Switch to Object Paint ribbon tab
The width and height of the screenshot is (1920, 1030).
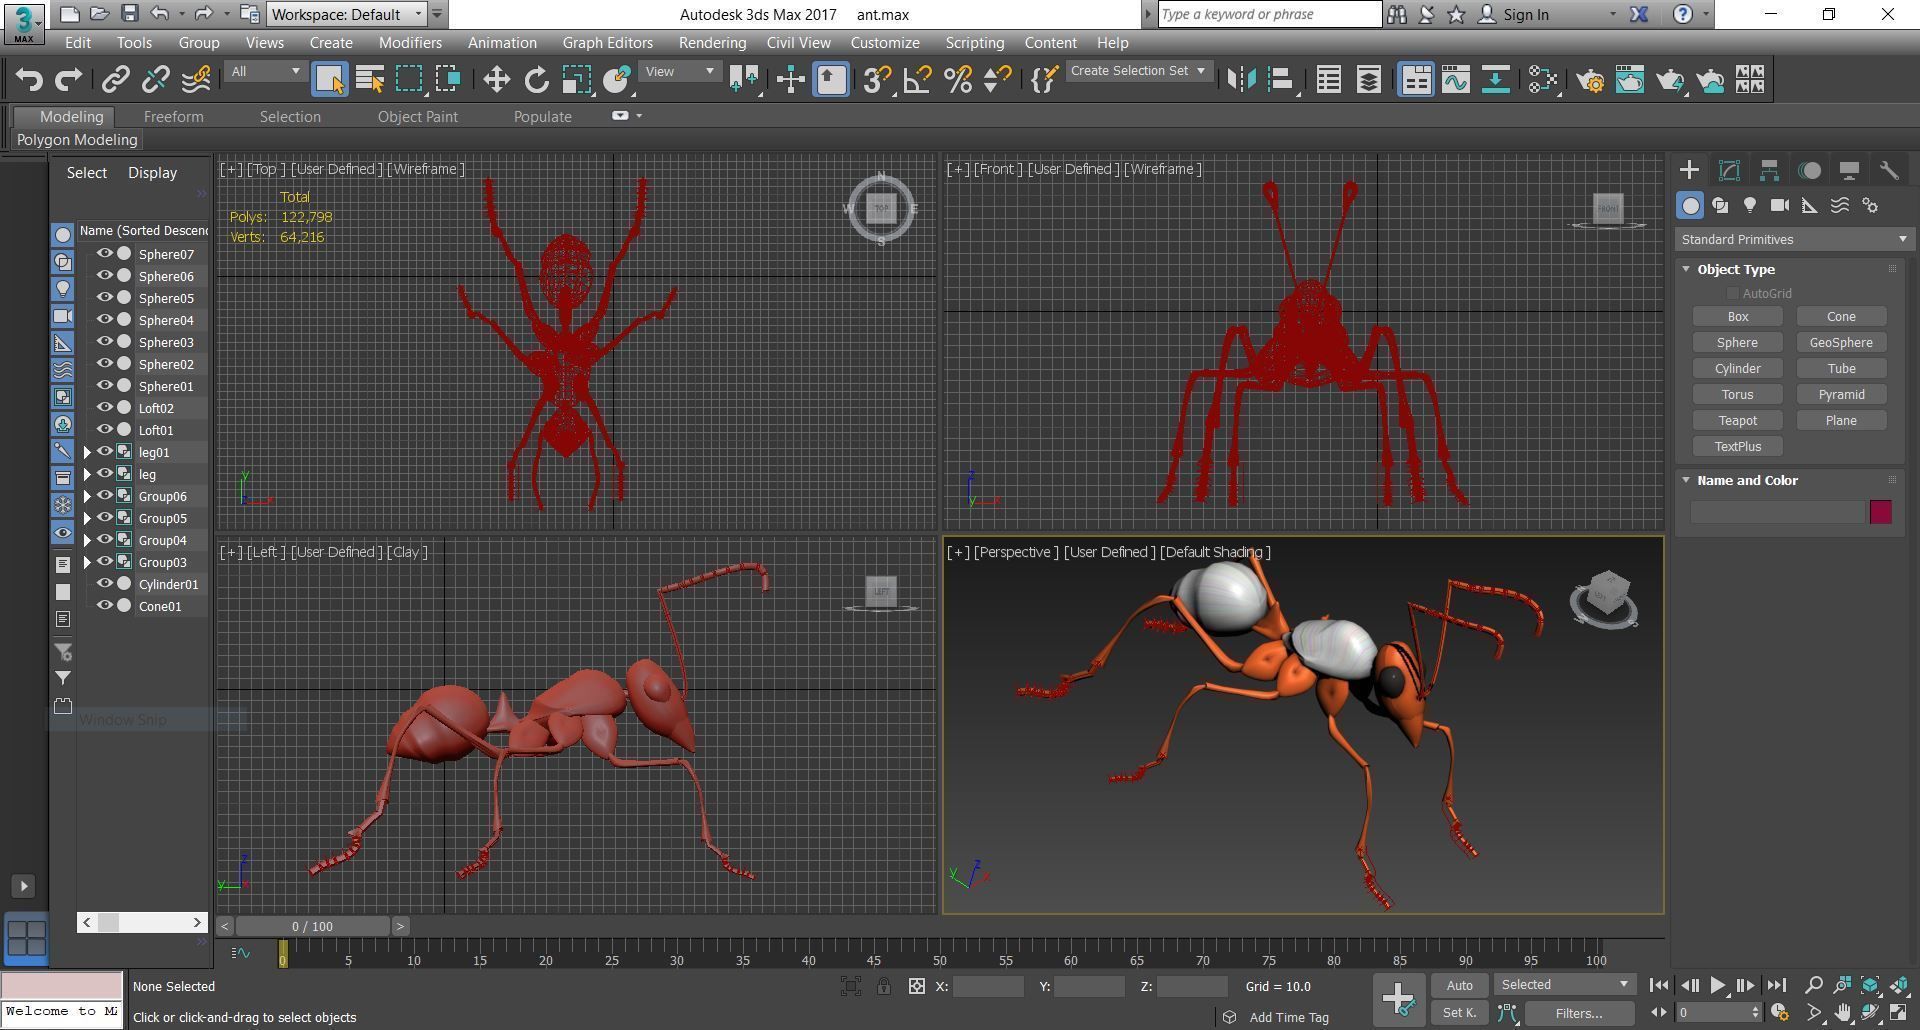(417, 117)
